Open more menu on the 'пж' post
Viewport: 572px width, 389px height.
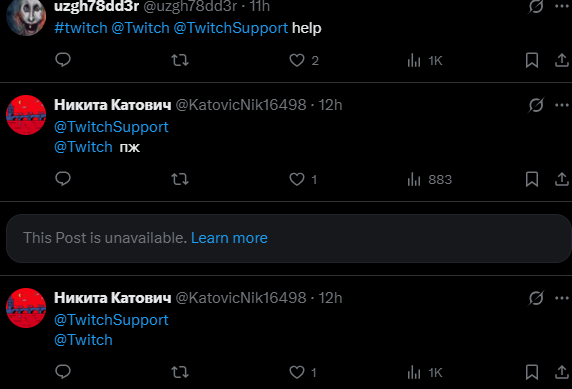[x=562, y=105]
